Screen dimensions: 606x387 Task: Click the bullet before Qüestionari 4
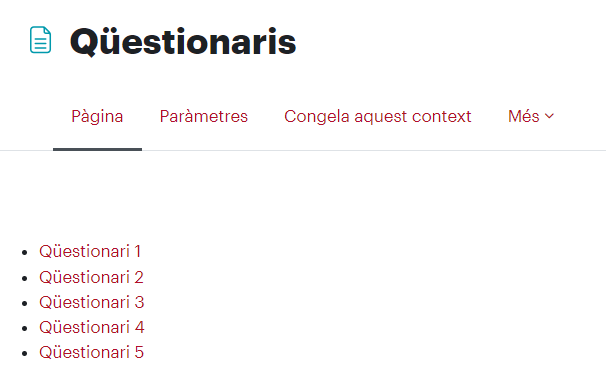25,329
